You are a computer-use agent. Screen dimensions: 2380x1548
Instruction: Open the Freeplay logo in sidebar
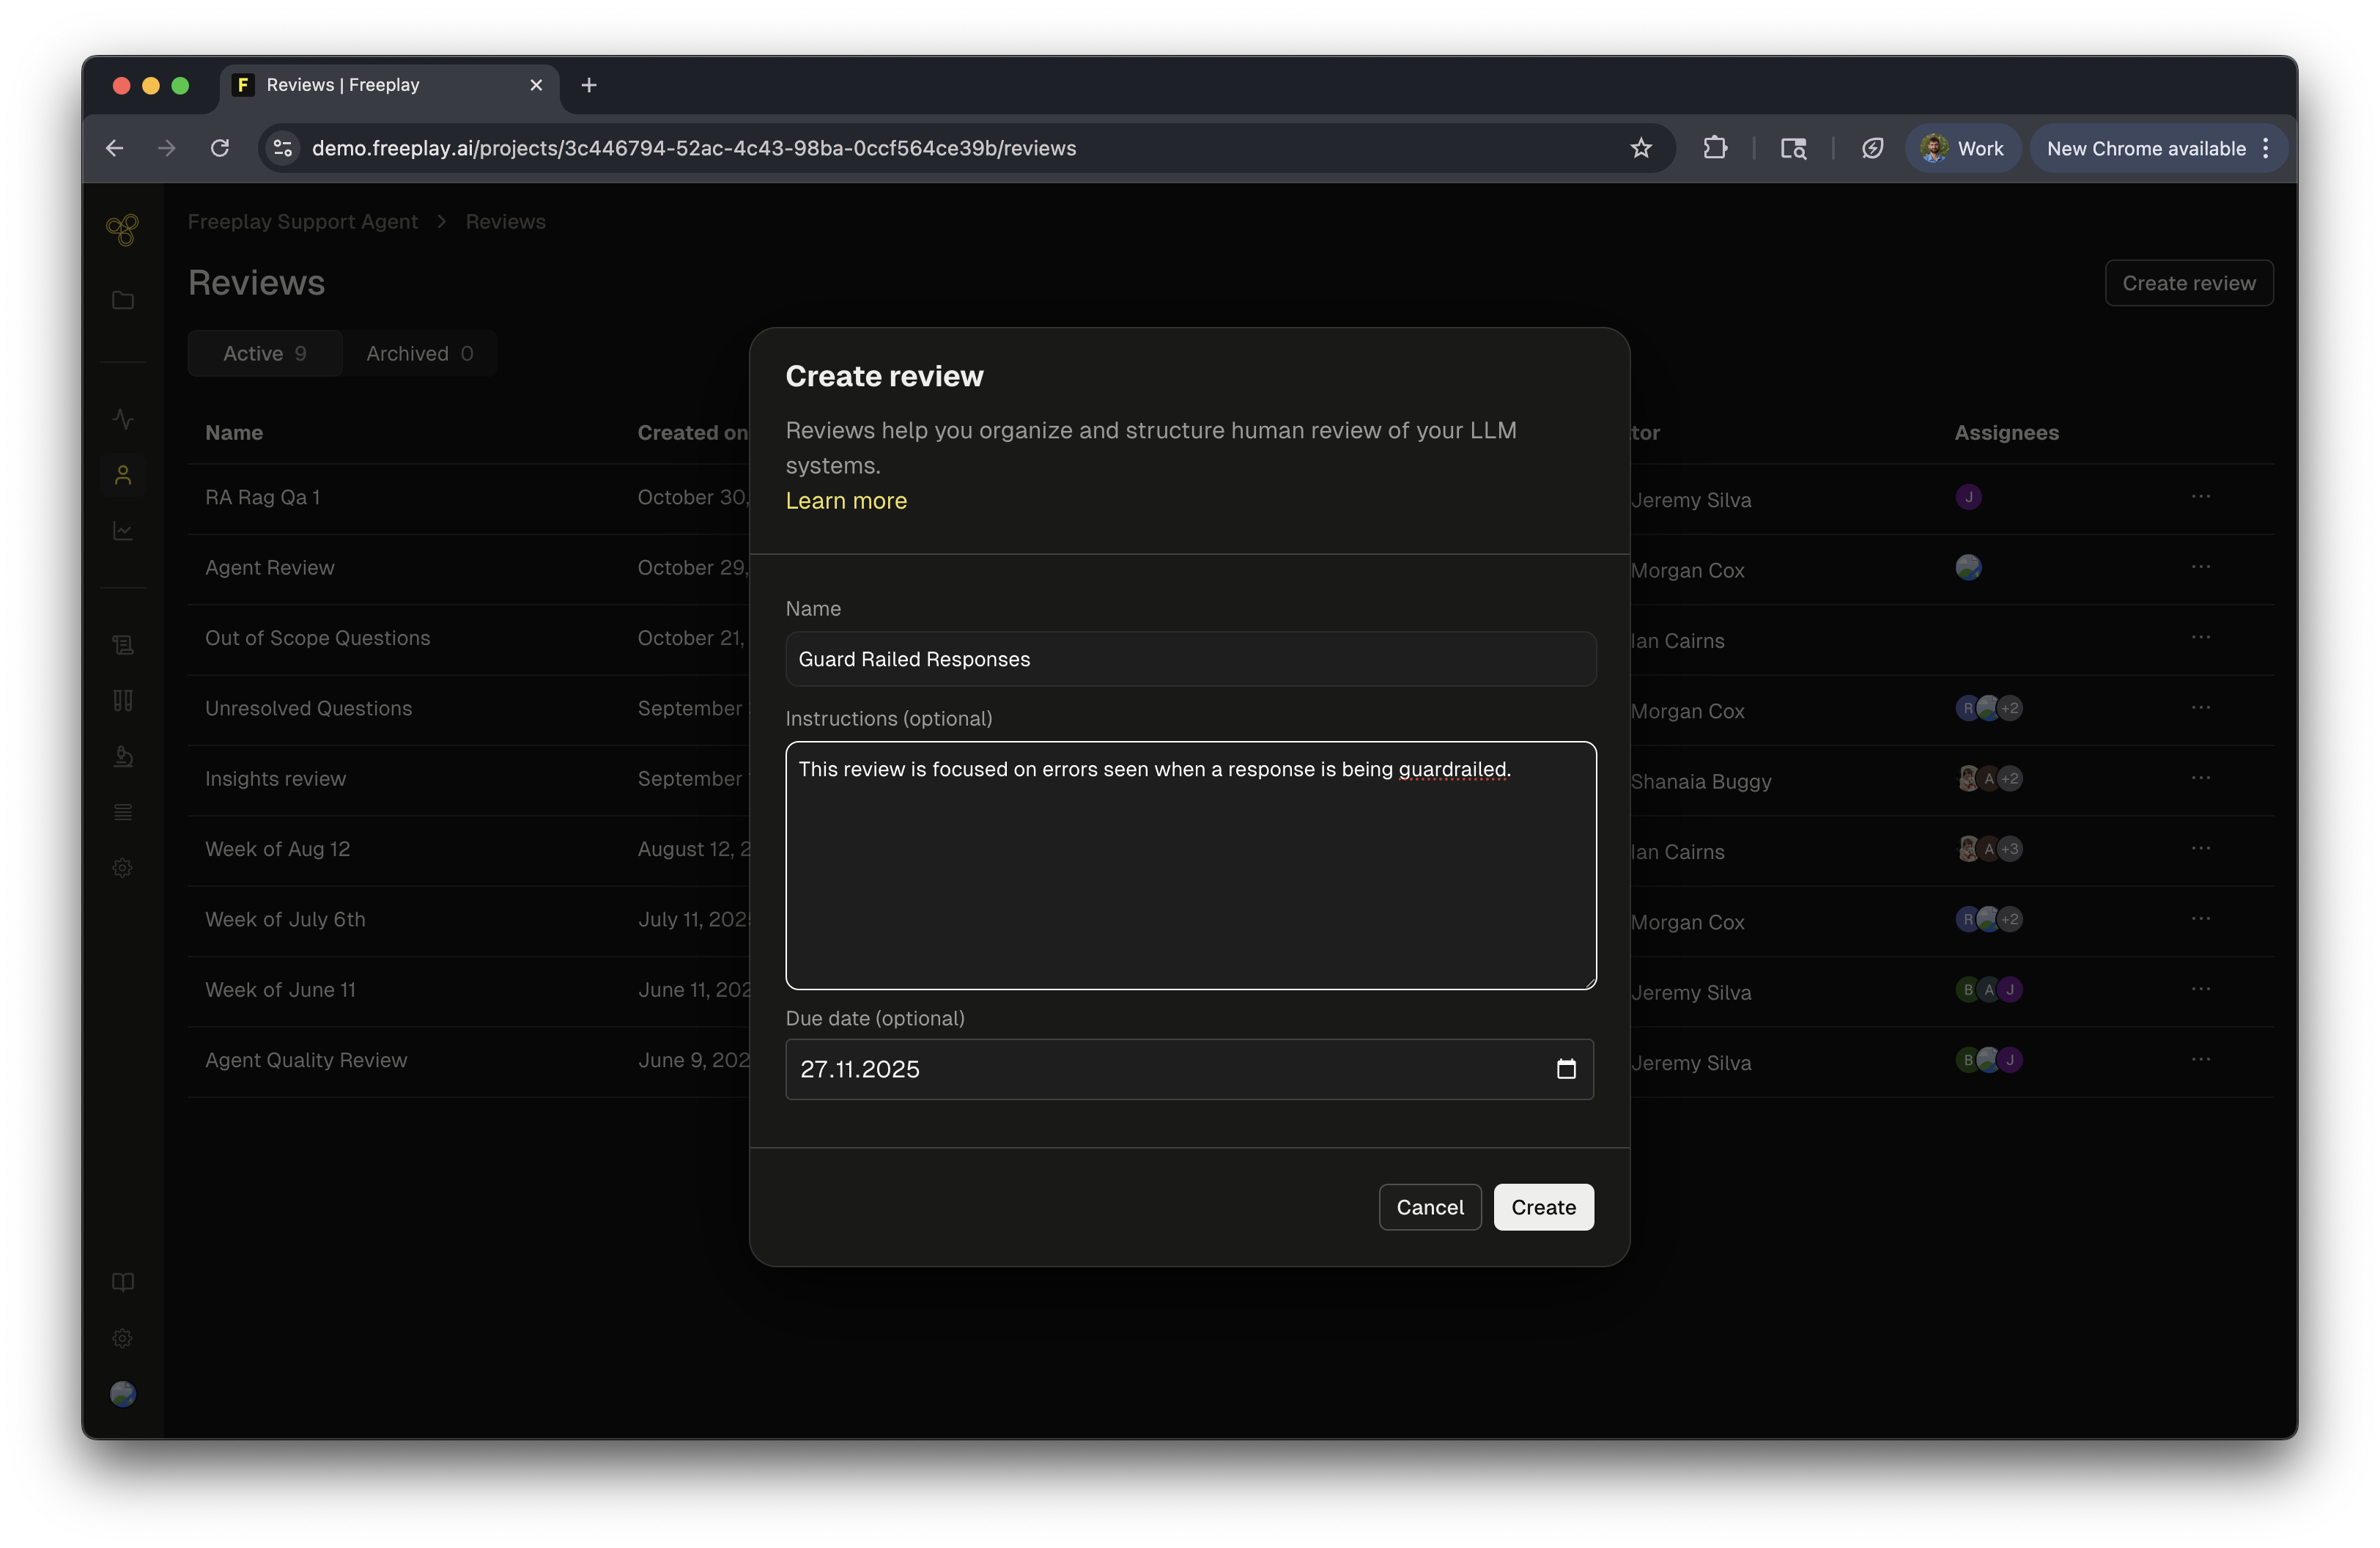(x=122, y=230)
